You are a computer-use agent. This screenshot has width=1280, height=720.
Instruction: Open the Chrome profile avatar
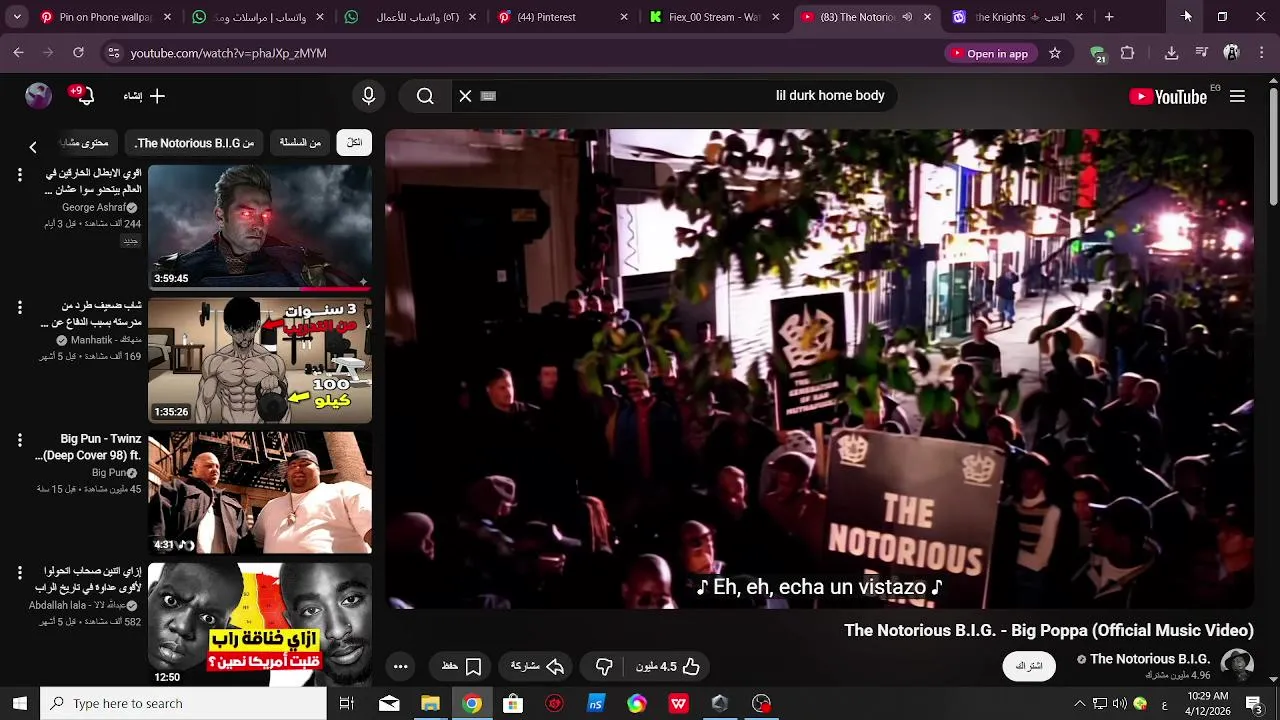(x=1232, y=53)
